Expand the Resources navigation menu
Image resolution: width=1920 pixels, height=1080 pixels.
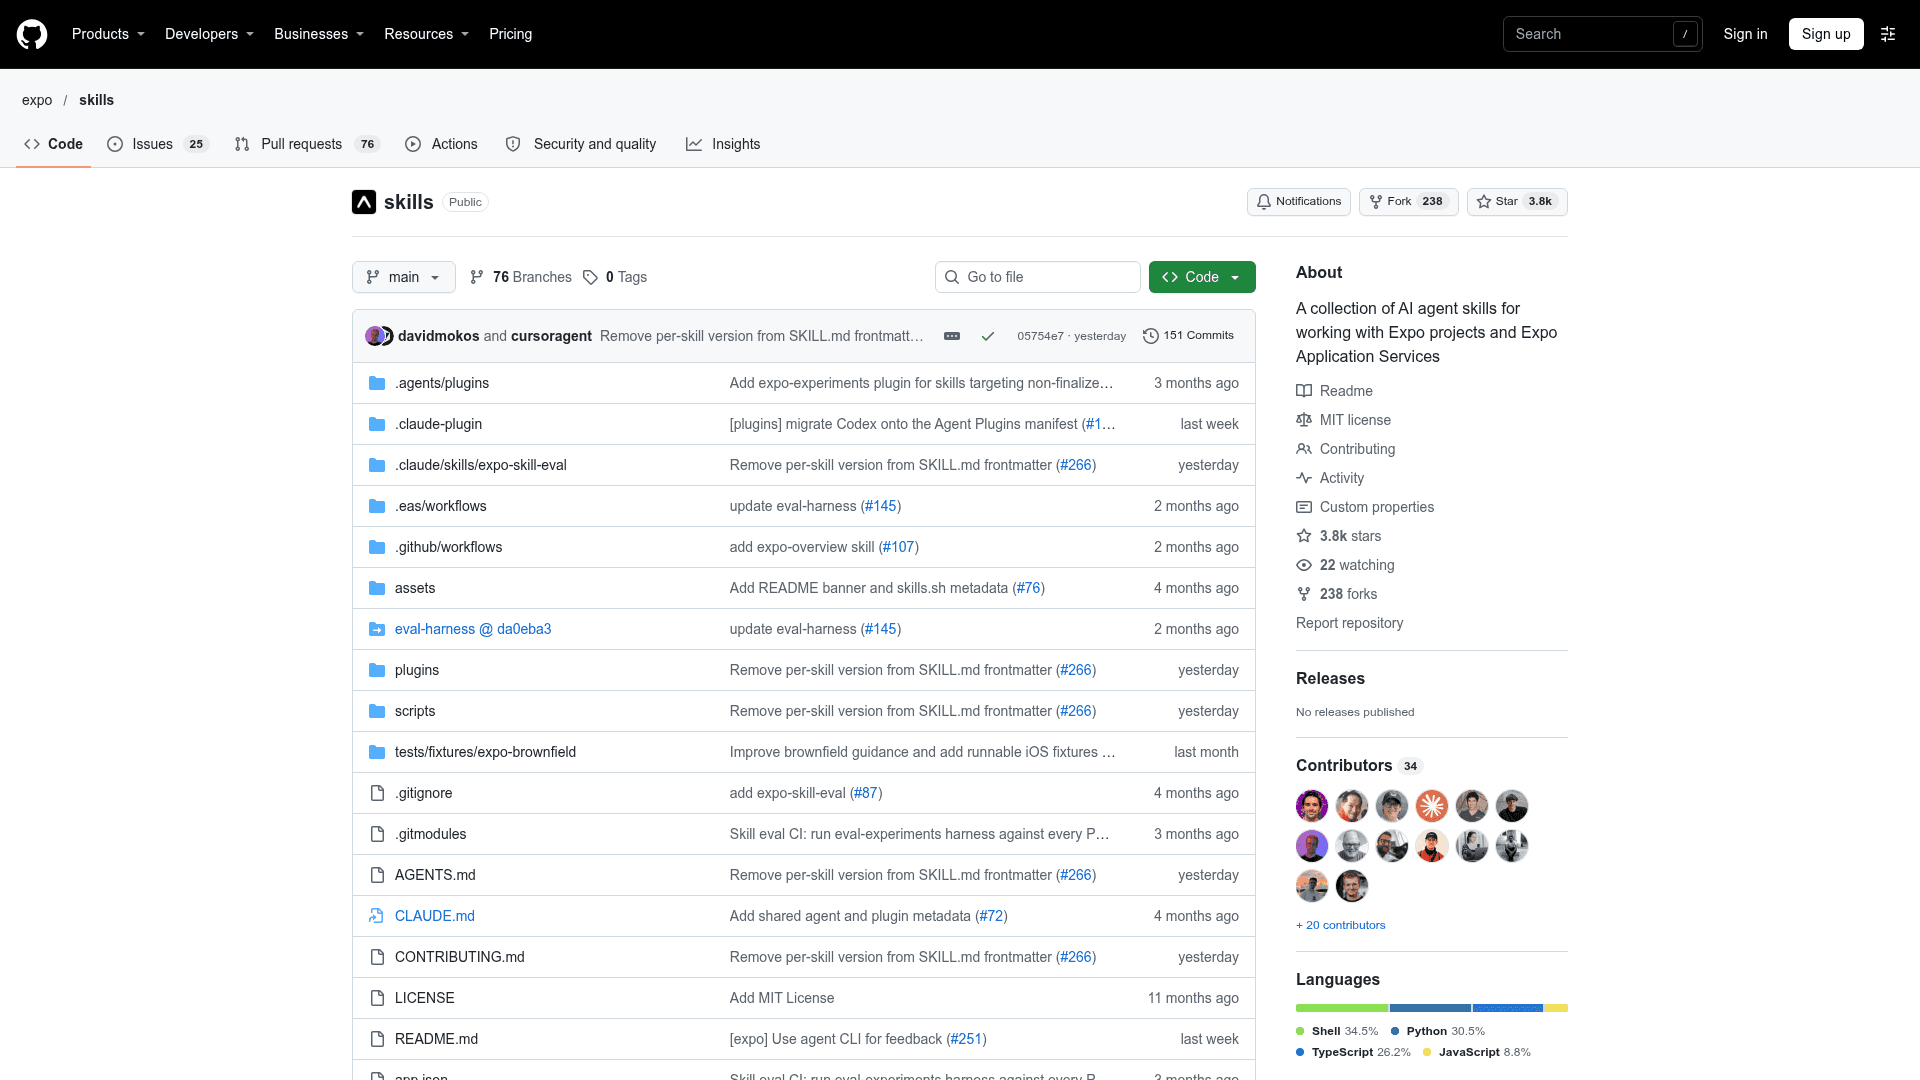coord(426,34)
